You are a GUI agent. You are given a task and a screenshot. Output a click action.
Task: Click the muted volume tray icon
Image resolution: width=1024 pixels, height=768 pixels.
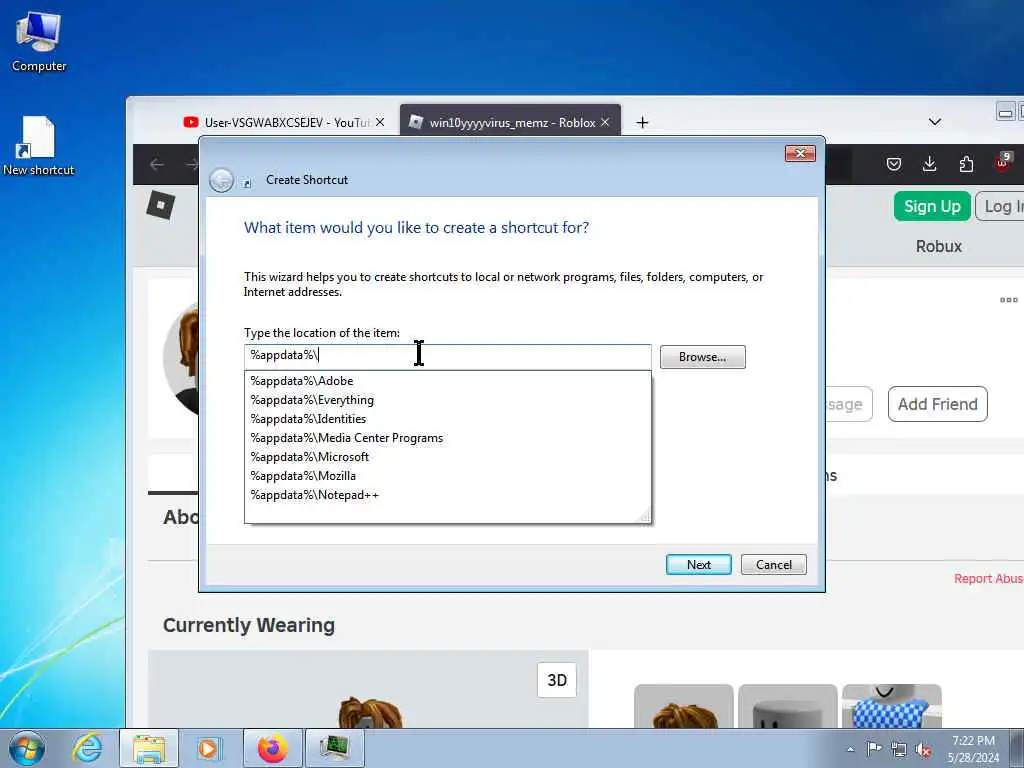923,749
